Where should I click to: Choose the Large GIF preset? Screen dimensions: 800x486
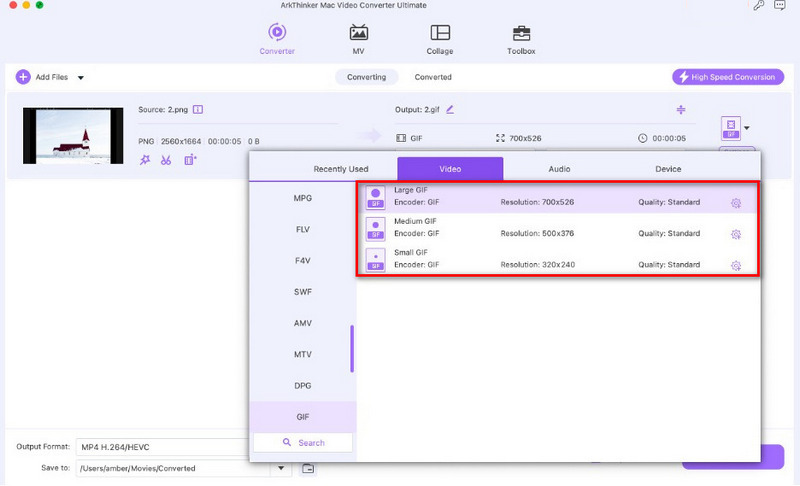(558, 197)
